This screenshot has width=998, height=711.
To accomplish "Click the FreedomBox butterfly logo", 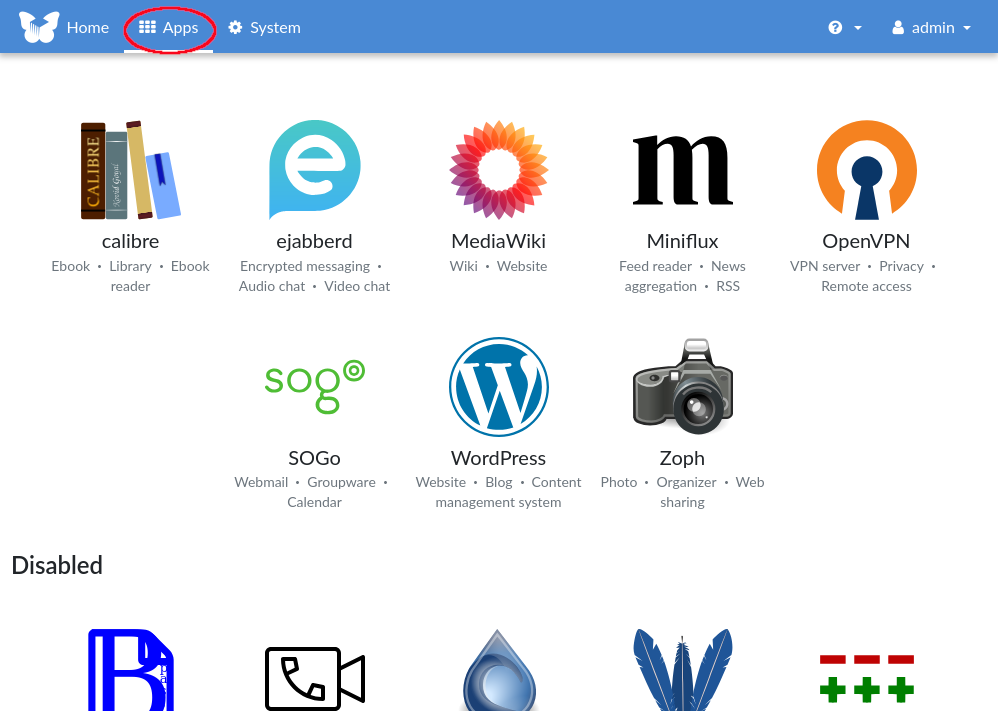I will pyautogui.click(x=39, y=27).
